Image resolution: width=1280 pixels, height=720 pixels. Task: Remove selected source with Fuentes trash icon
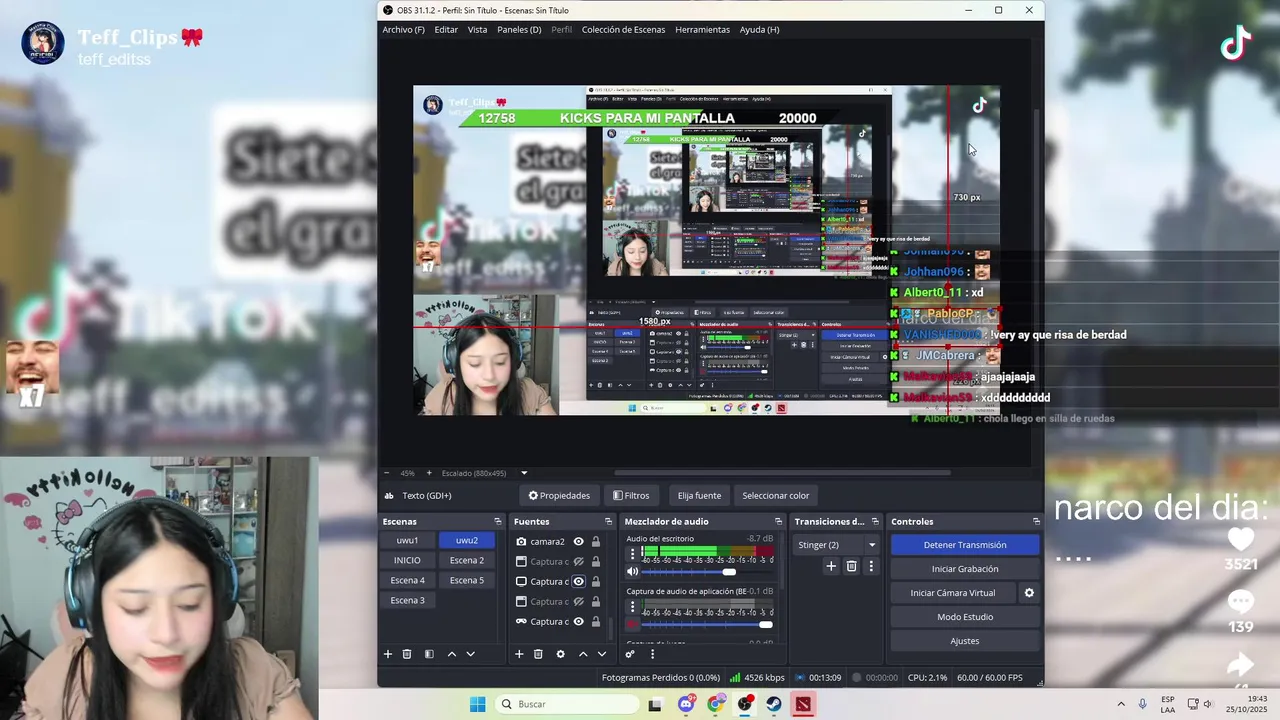[538, 654]
